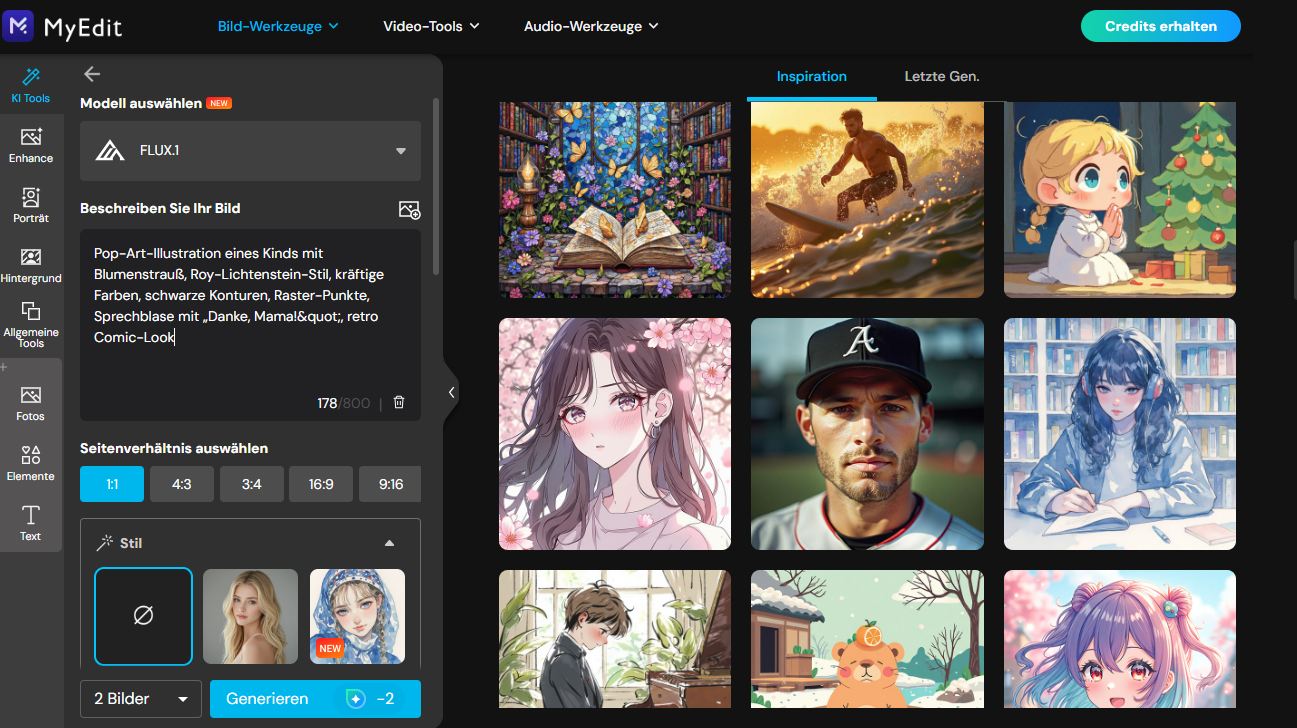Open the 2 Bilder count dropdown
1297x728 pixels.
click(141, 699)
